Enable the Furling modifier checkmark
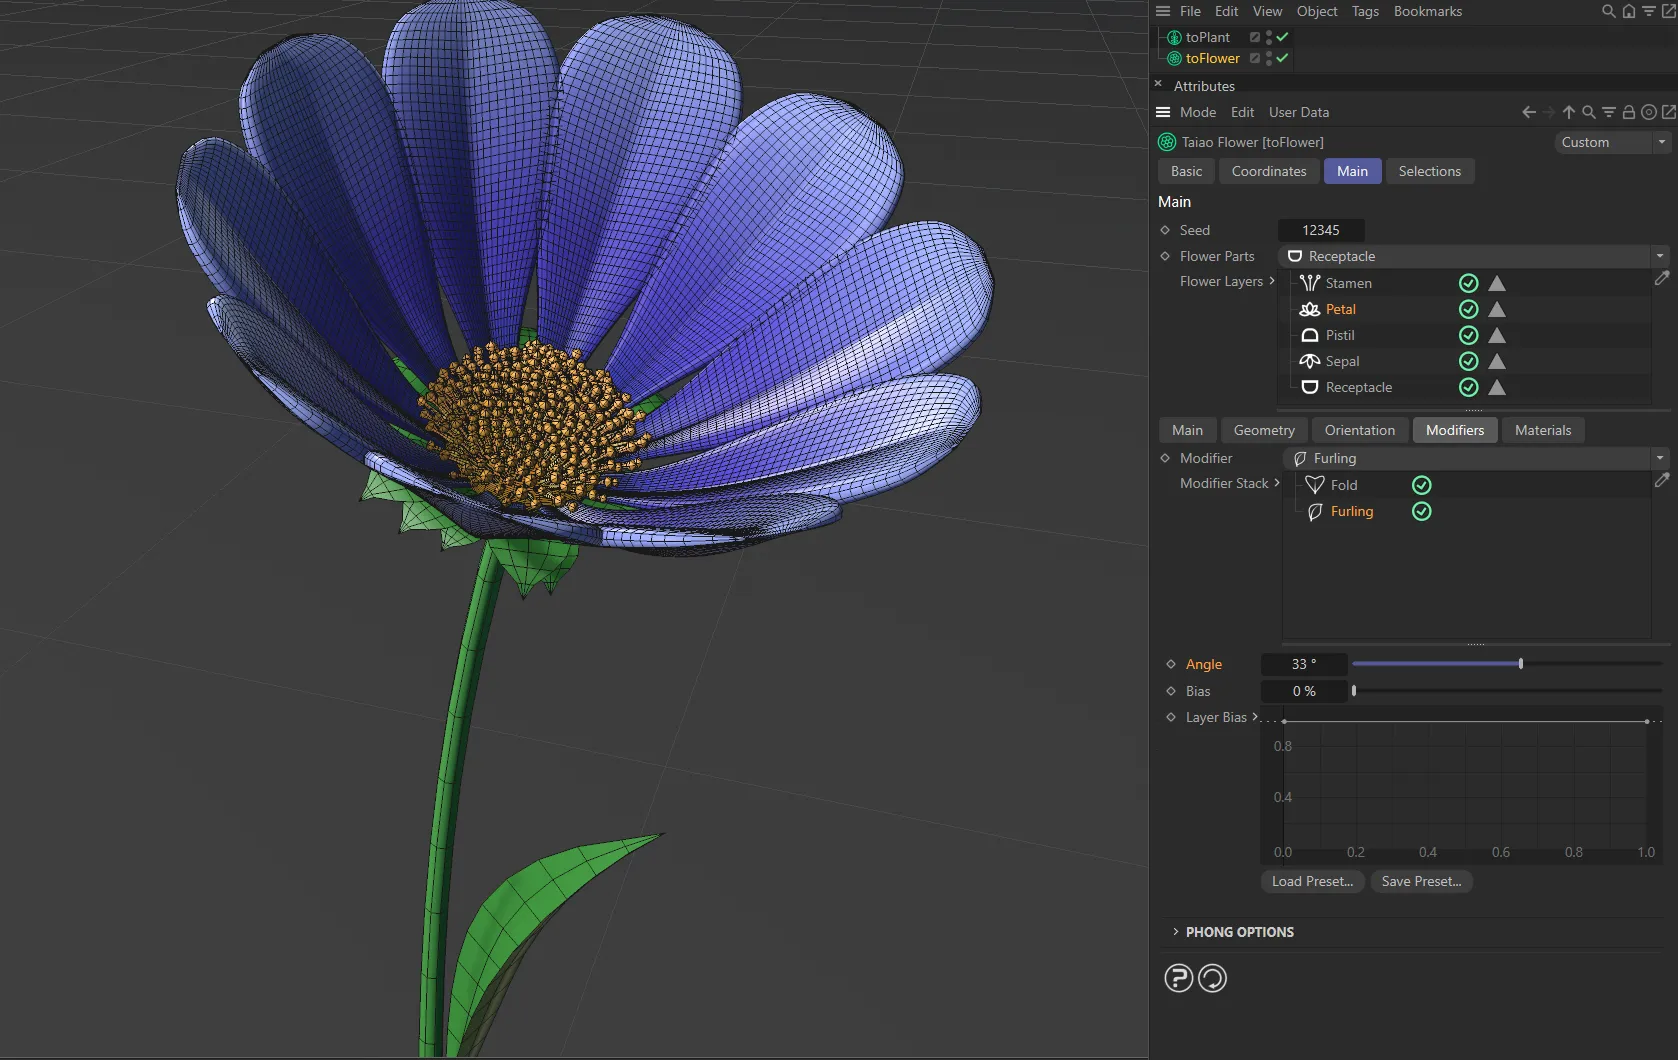Image resolution: width=1678 pixels, height=1060 pixels. (x=1421, y=511)
